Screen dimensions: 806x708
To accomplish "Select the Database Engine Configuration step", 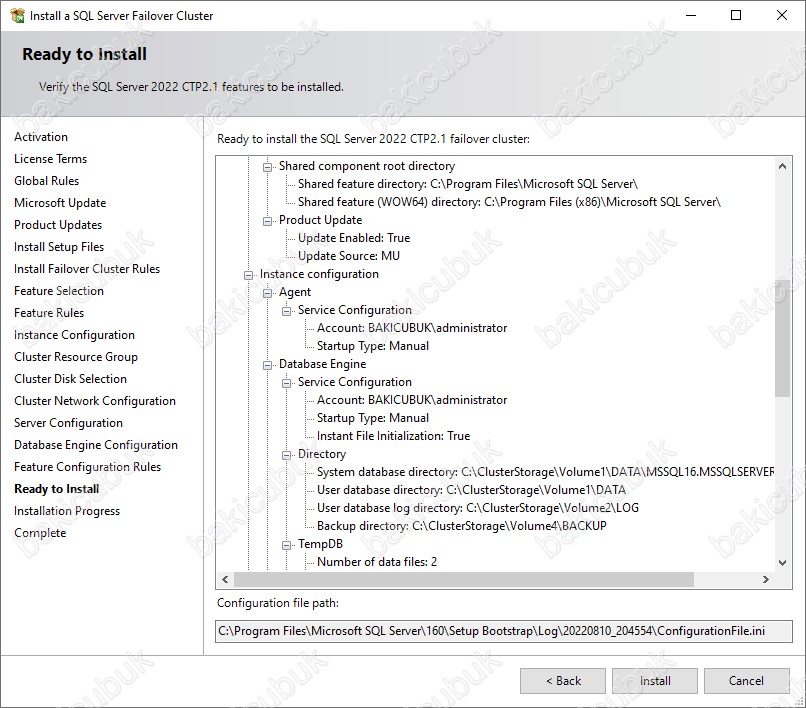I will (96, 445).
